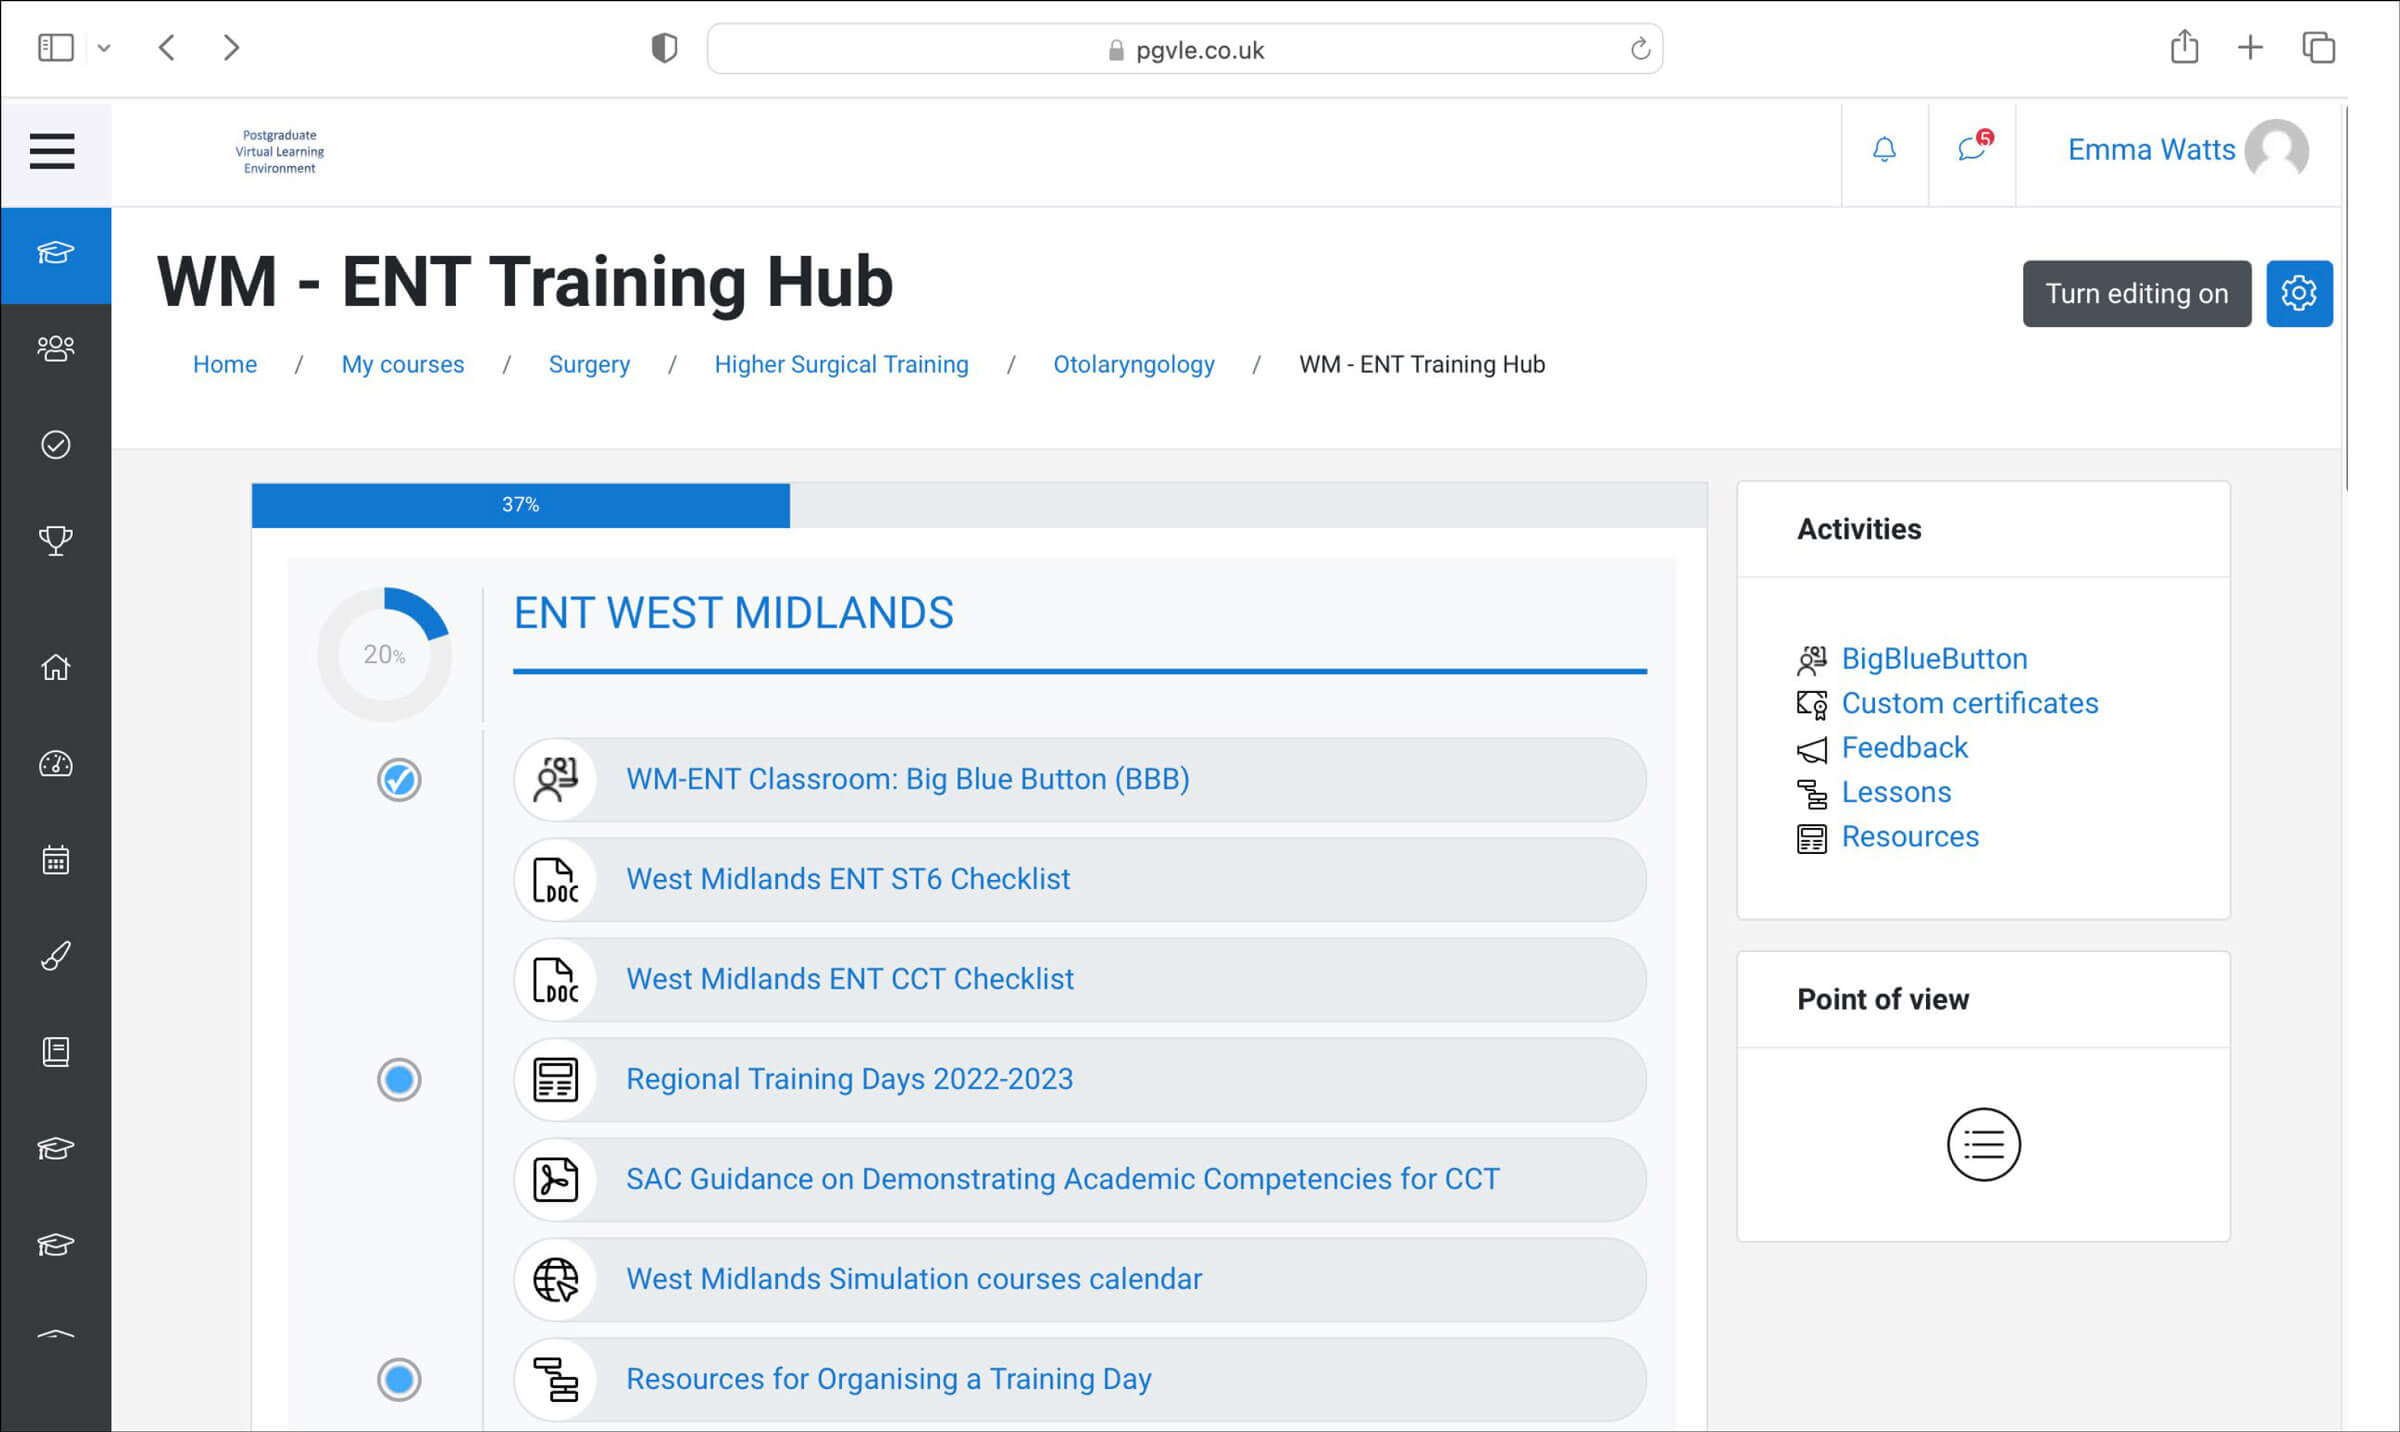Collapse sidebar with the bottom chevron arrow
The width and height of the screenshot is (2400, 1432).
tap(56, 1334)
